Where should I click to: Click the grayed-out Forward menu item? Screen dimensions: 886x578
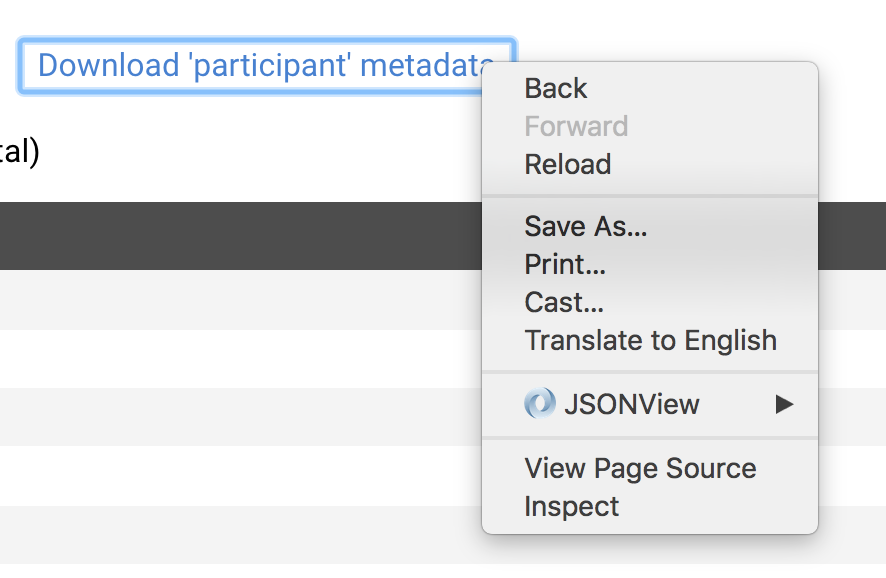tap(576, 126)
